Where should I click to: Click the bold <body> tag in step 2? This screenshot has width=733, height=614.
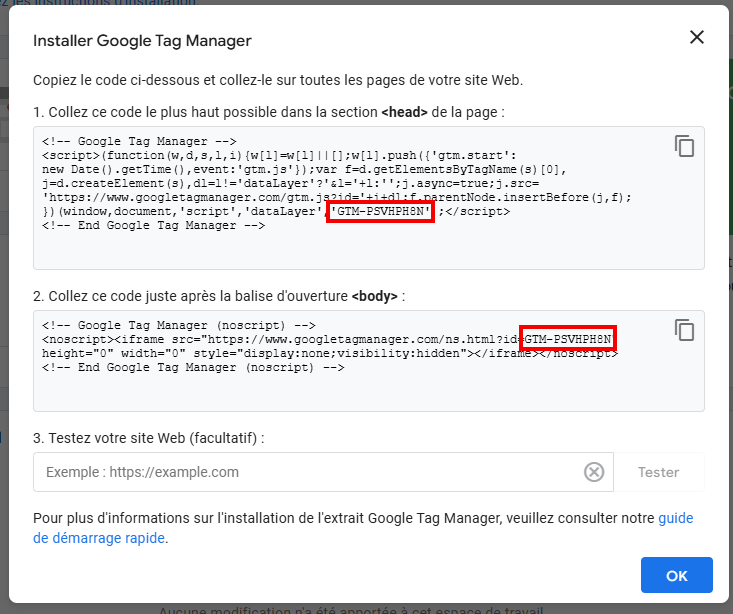pyautogui.click(x=374, y=296)
